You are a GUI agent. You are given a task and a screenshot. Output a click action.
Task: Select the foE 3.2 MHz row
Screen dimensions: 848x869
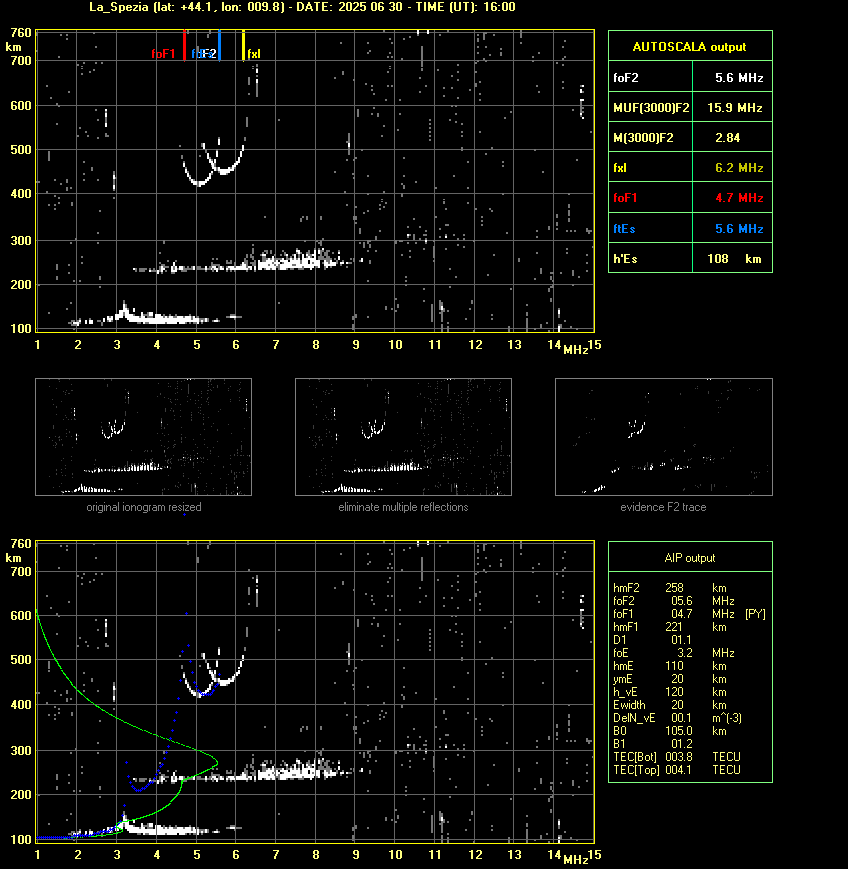pos(673,653)
